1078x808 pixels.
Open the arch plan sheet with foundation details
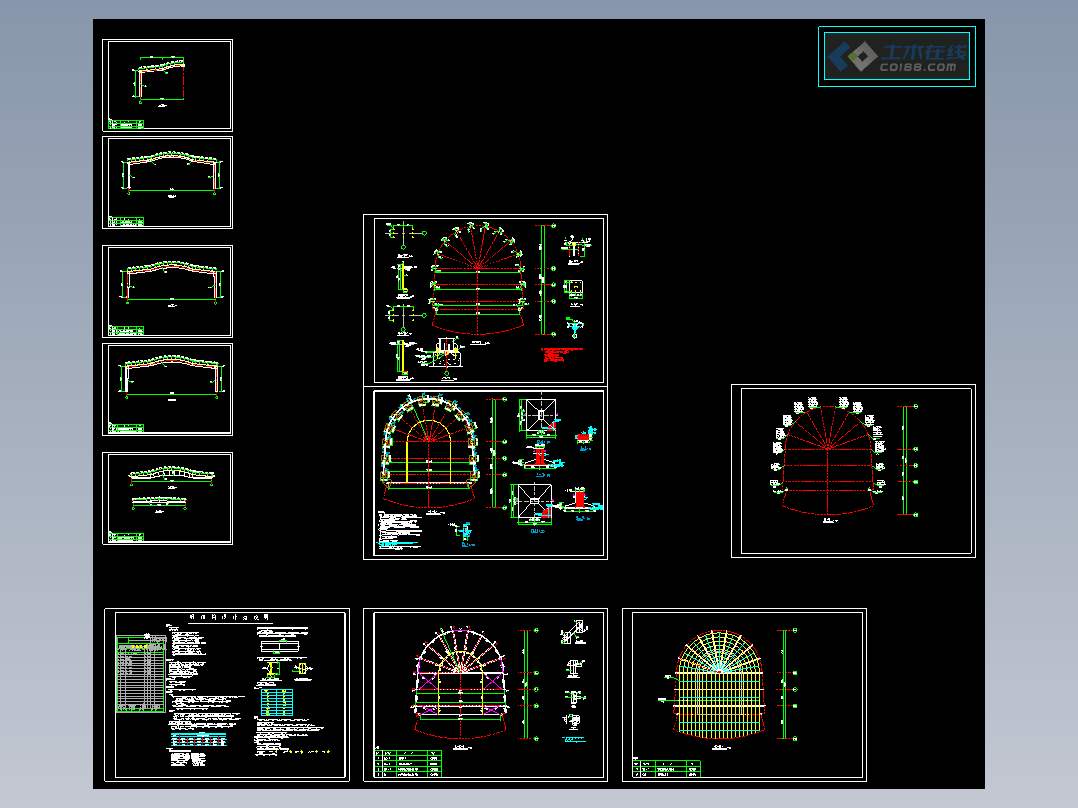coord(485,473)
